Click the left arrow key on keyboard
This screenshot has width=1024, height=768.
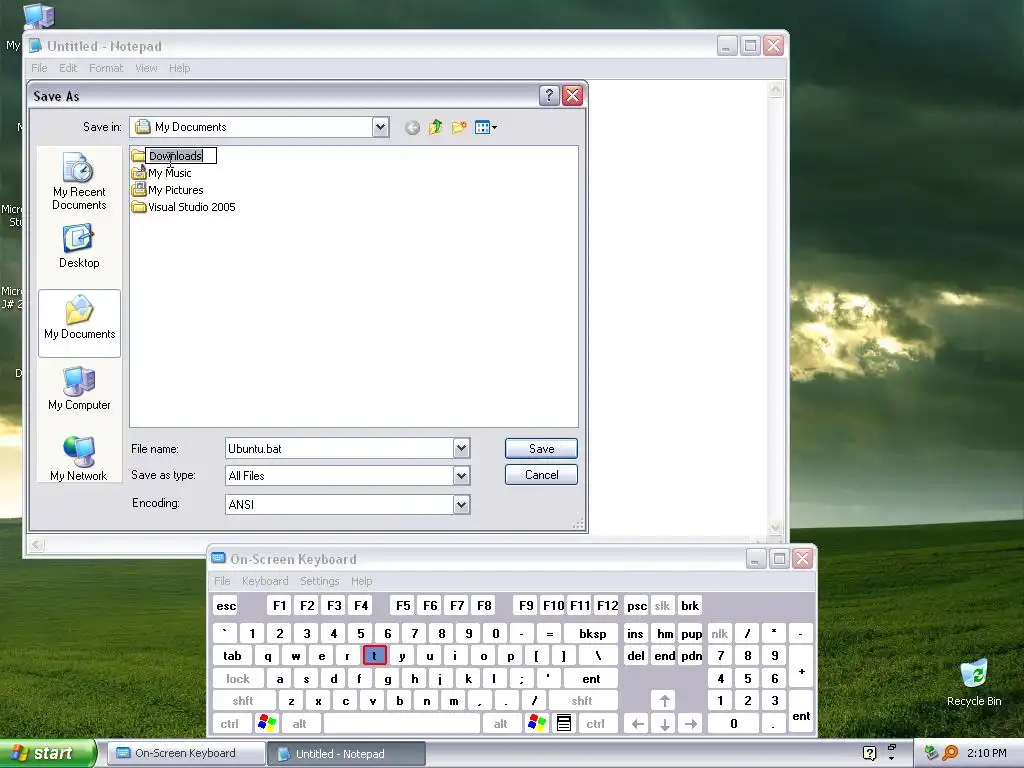[x=637, y=724]
